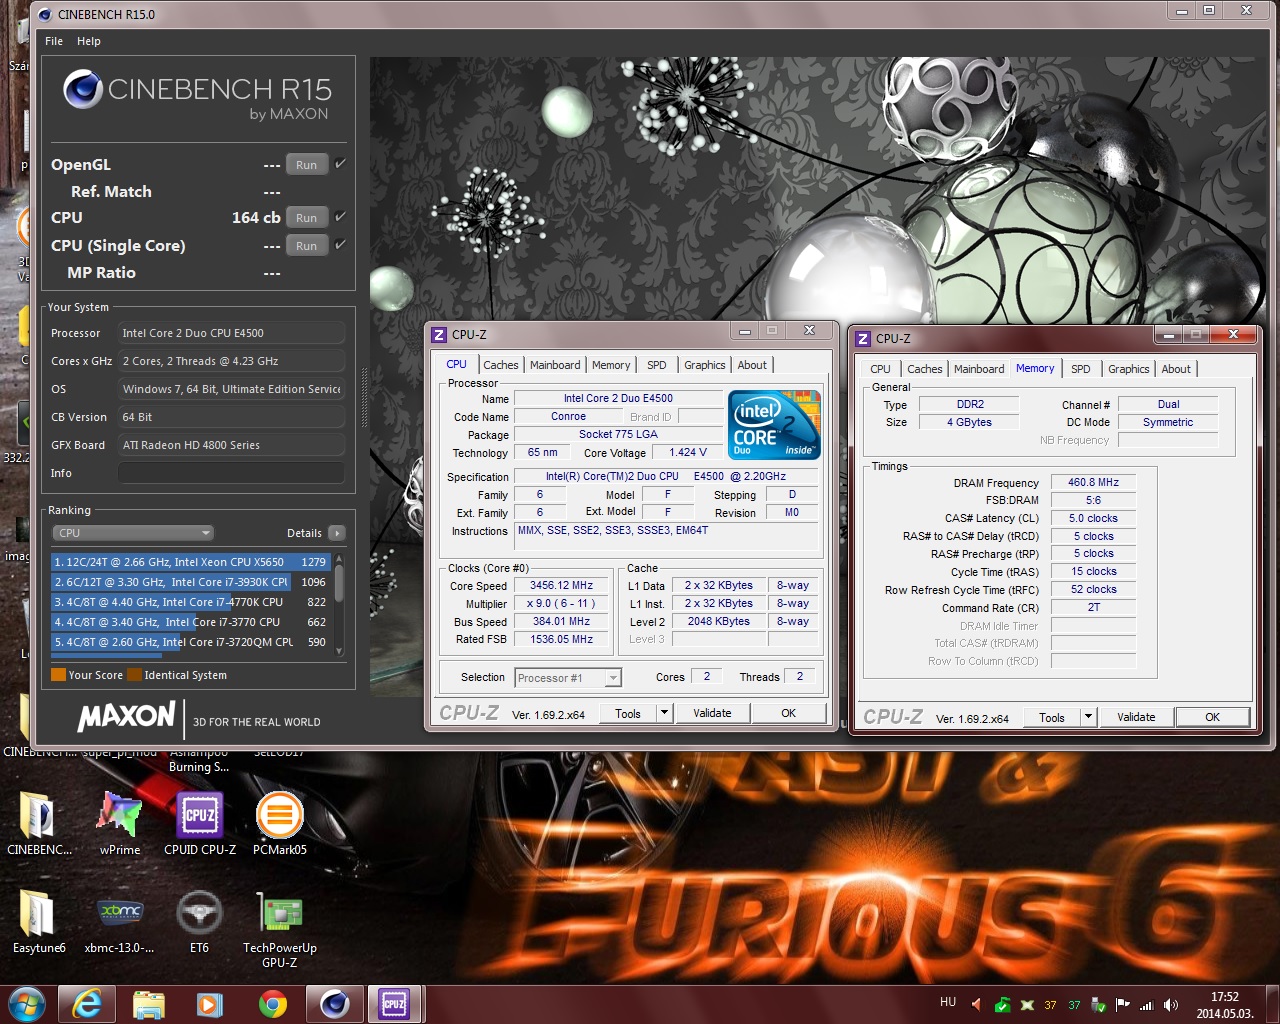Open Processor #1 selection dropdown

coord(568,678)
